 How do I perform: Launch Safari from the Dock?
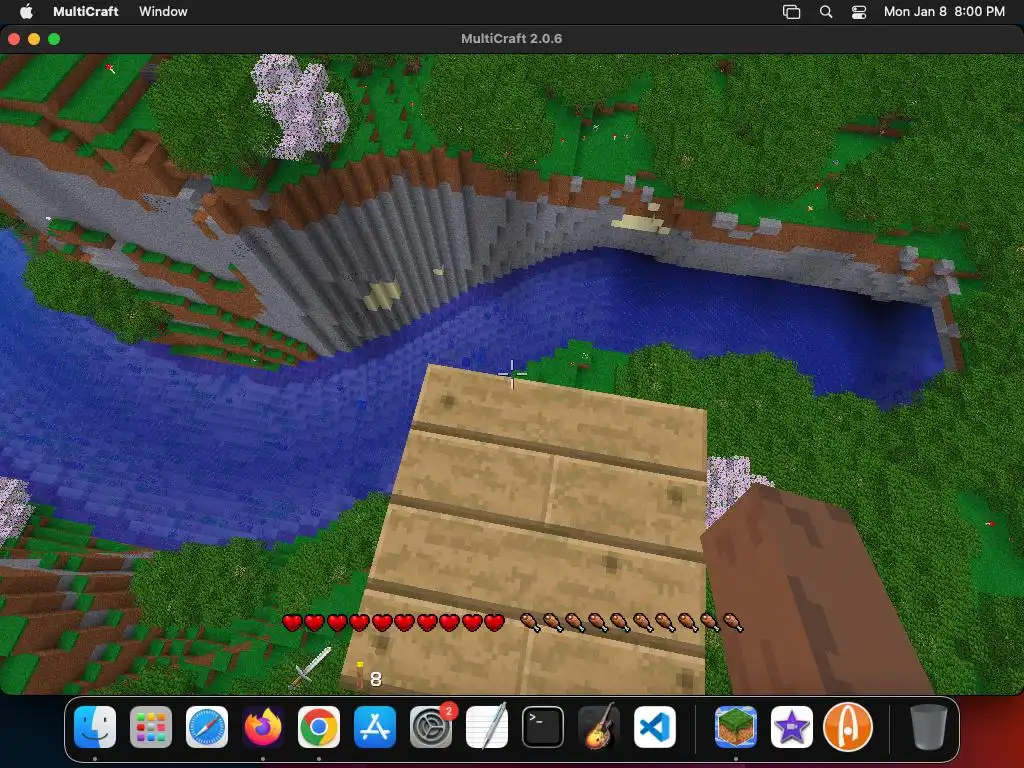click(x=207, y=727)
